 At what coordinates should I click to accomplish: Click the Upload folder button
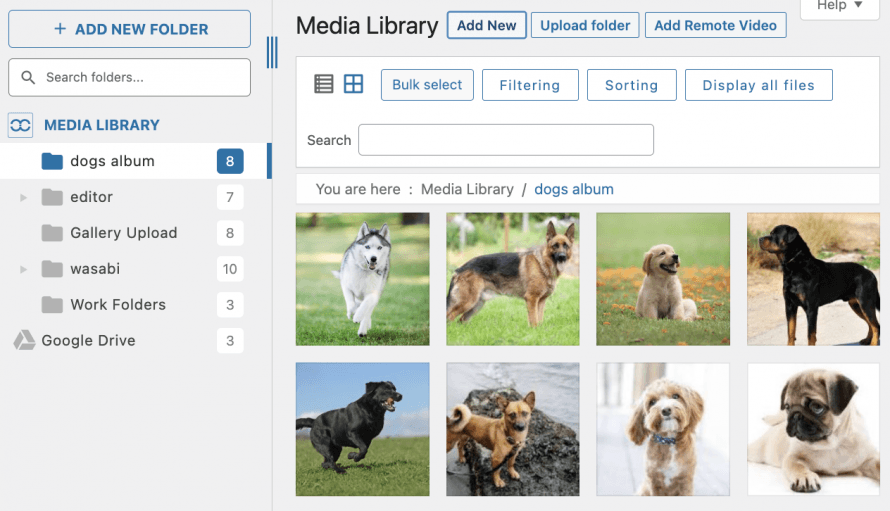(585, 26)
